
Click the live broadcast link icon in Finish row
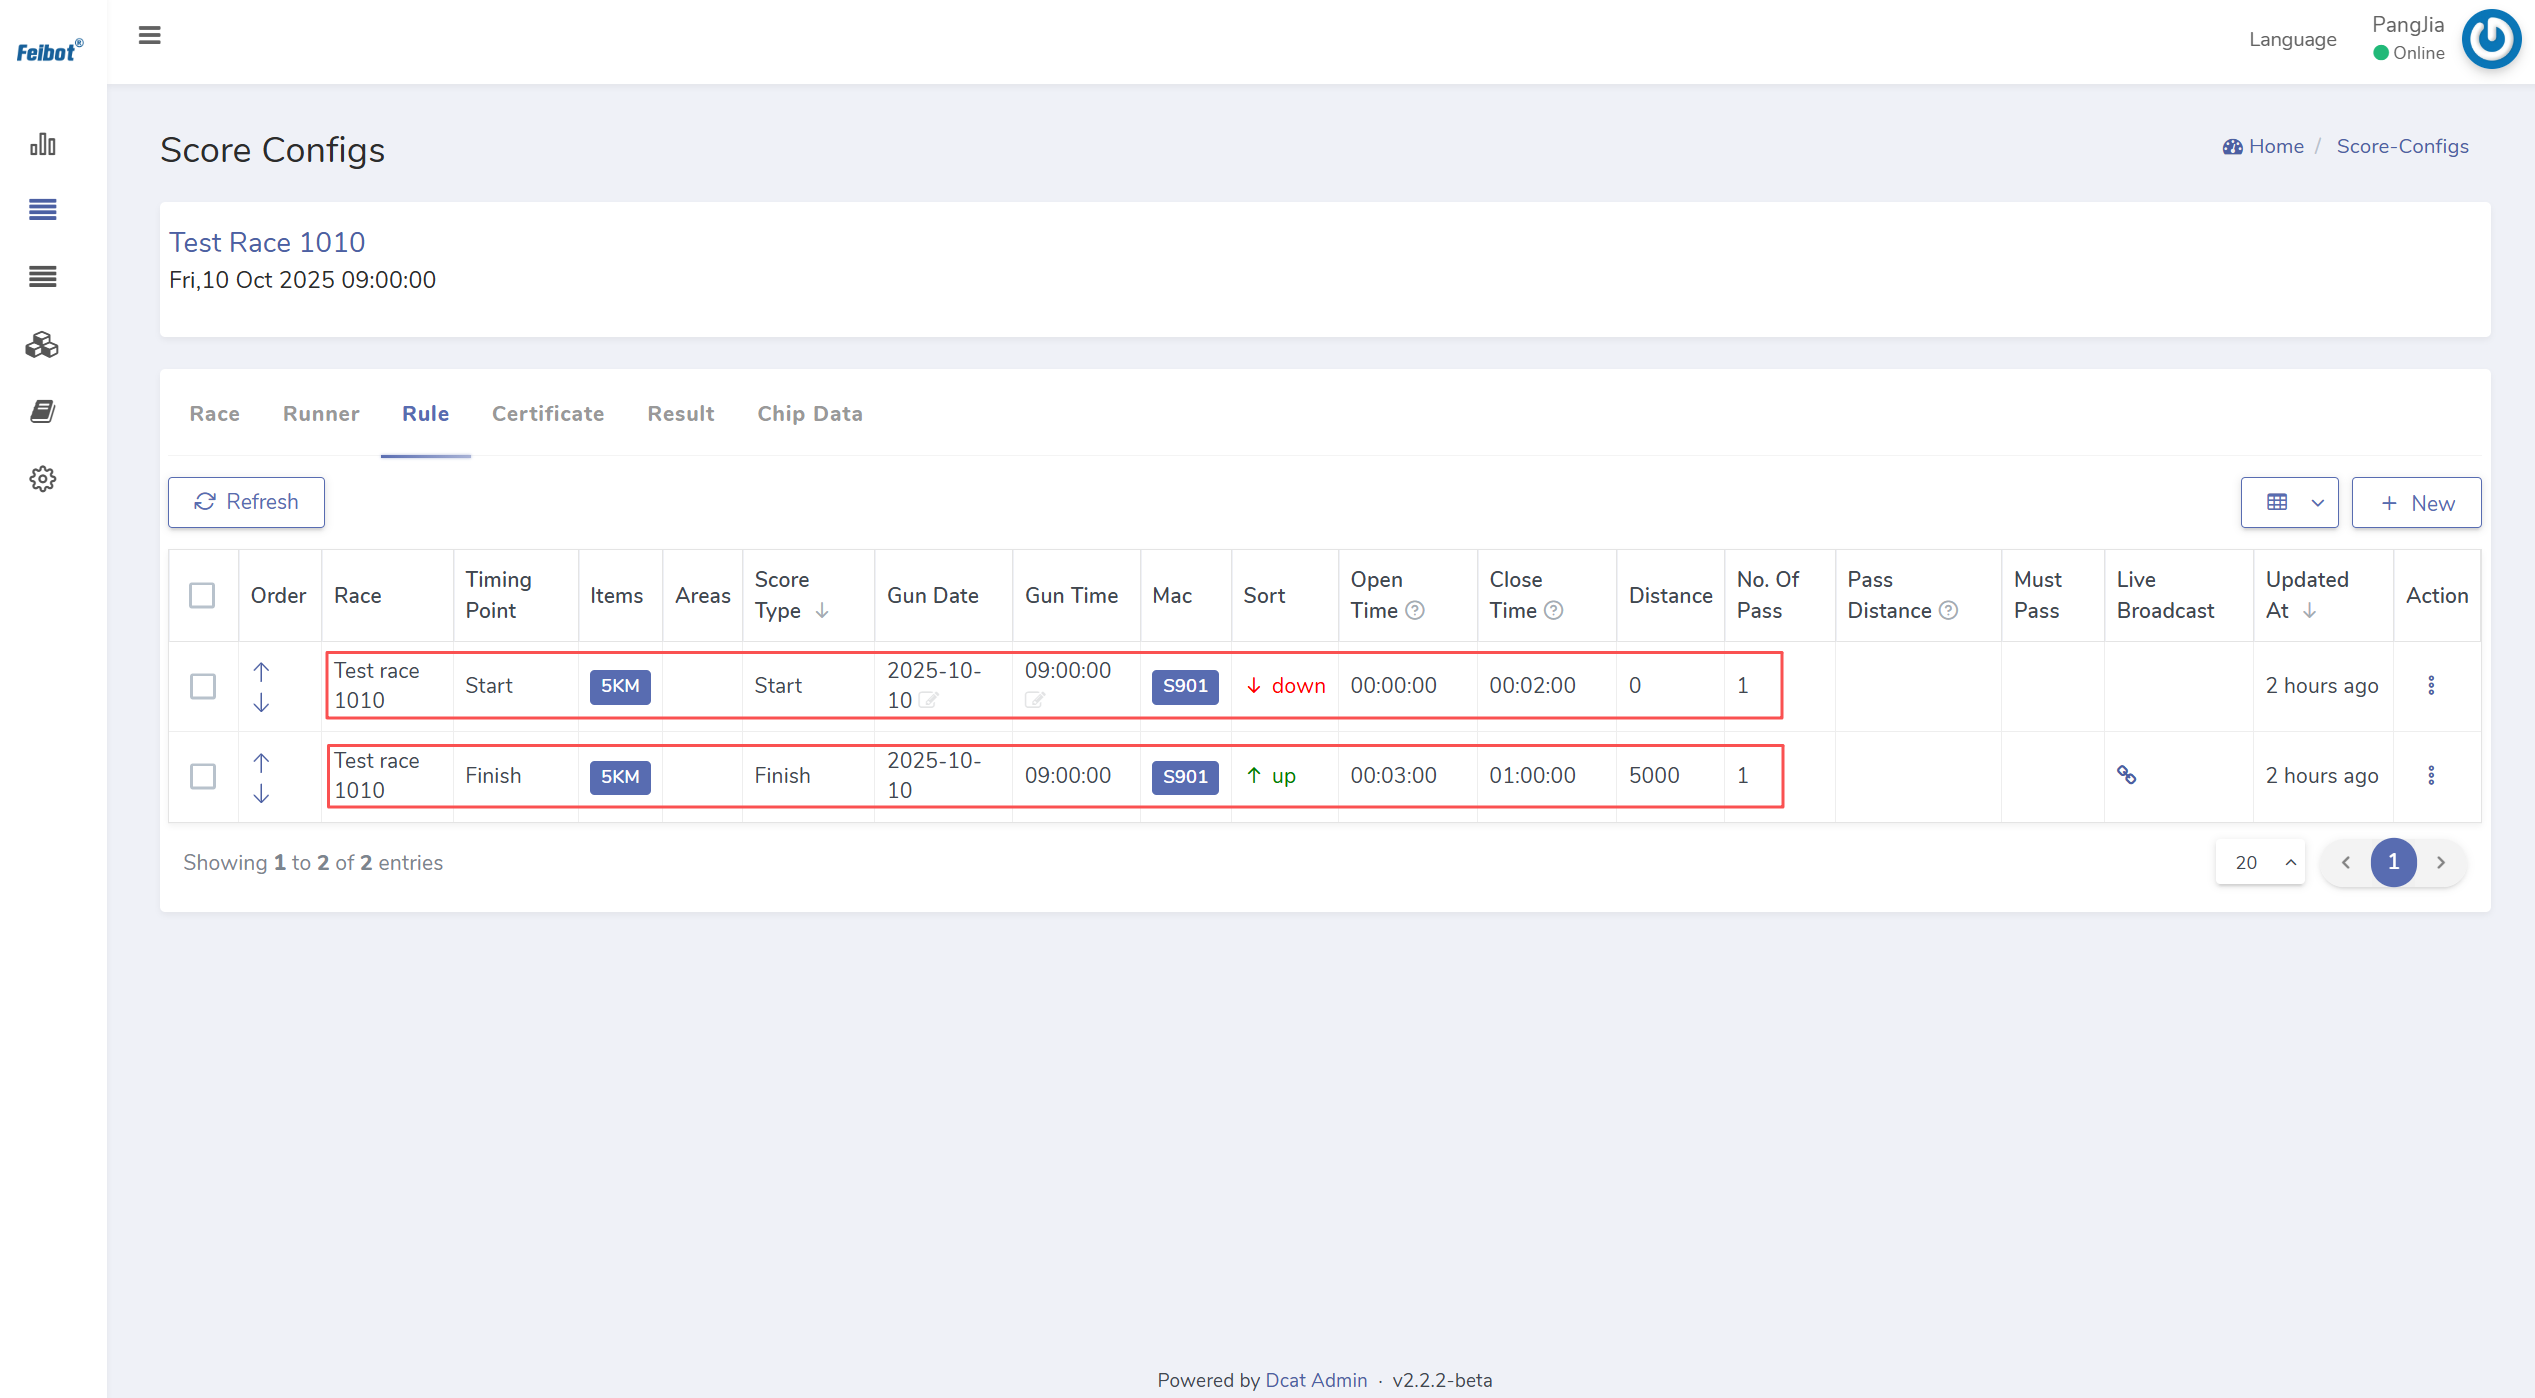(x=2126, y=775)
